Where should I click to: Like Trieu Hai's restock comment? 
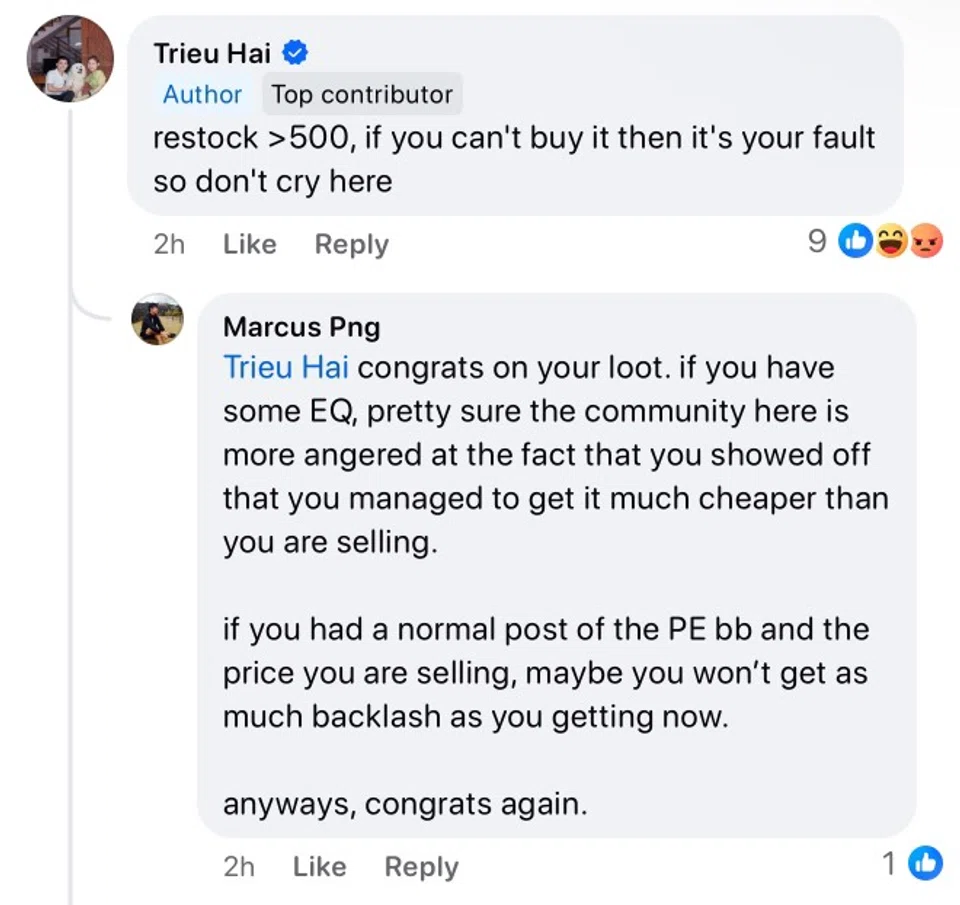(250, 244)
